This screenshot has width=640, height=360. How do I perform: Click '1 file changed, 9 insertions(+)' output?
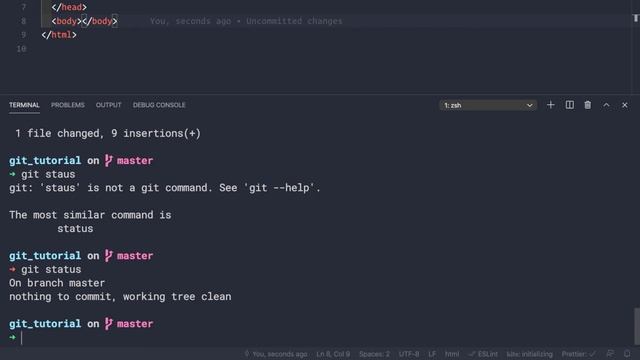tap(108, 133)
